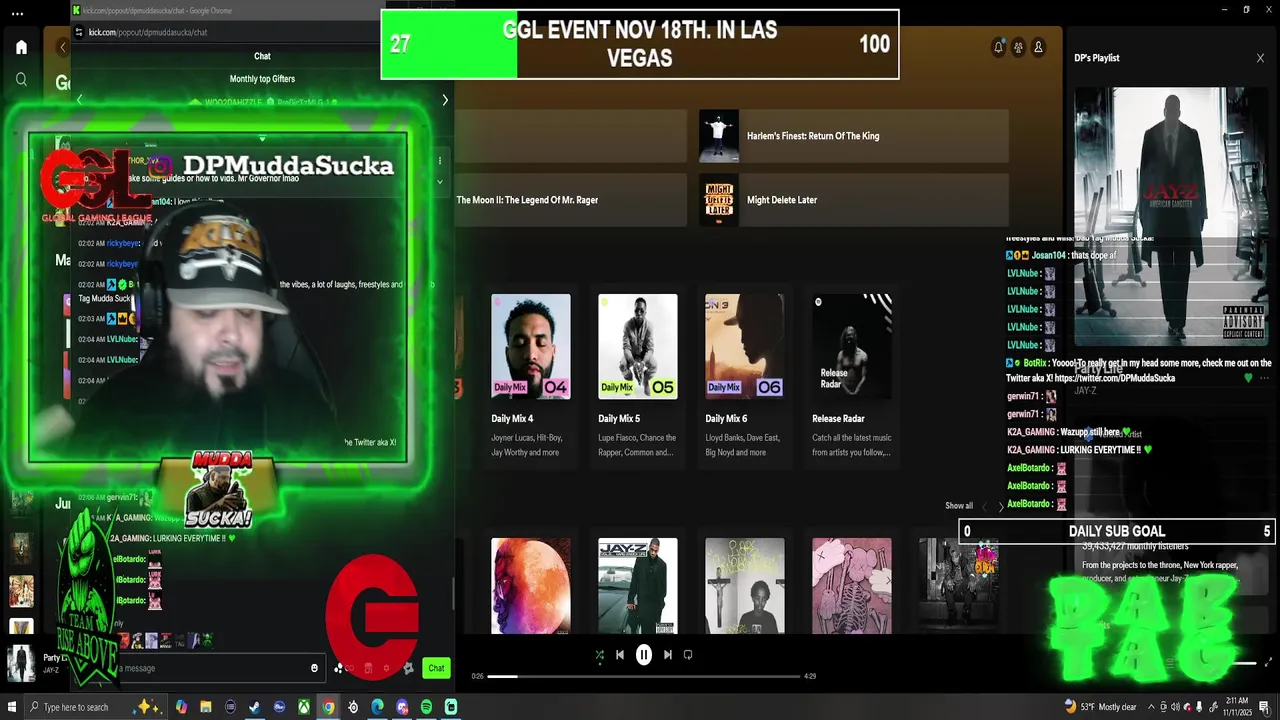
Task: Switch to Google Chrome on the taskbar
Action: tap(328, 707)
